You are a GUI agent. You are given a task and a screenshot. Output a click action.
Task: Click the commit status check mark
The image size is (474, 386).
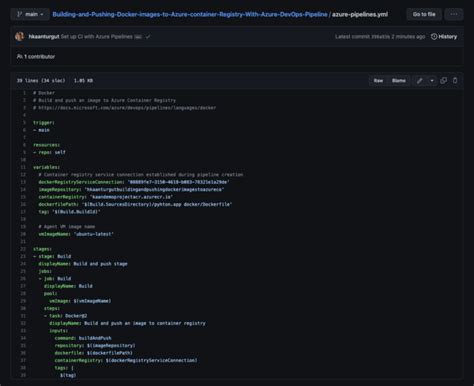tap(148, 37)
